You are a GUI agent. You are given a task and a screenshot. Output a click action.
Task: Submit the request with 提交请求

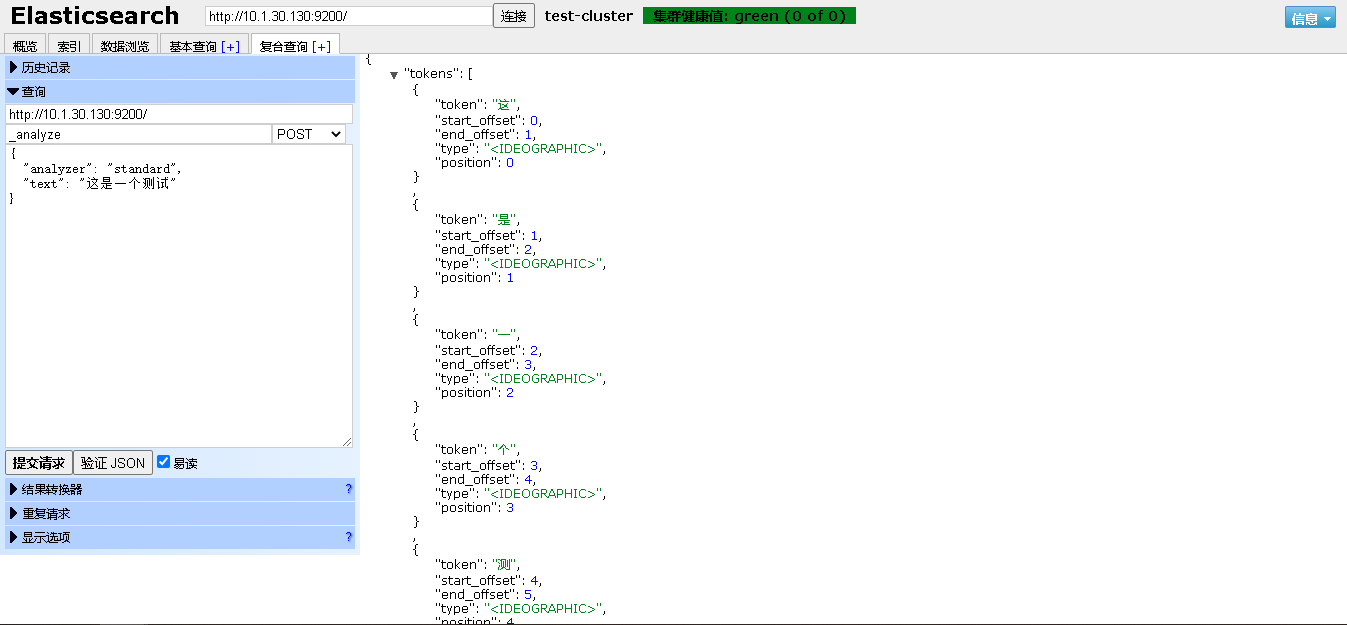pos(39,463)
